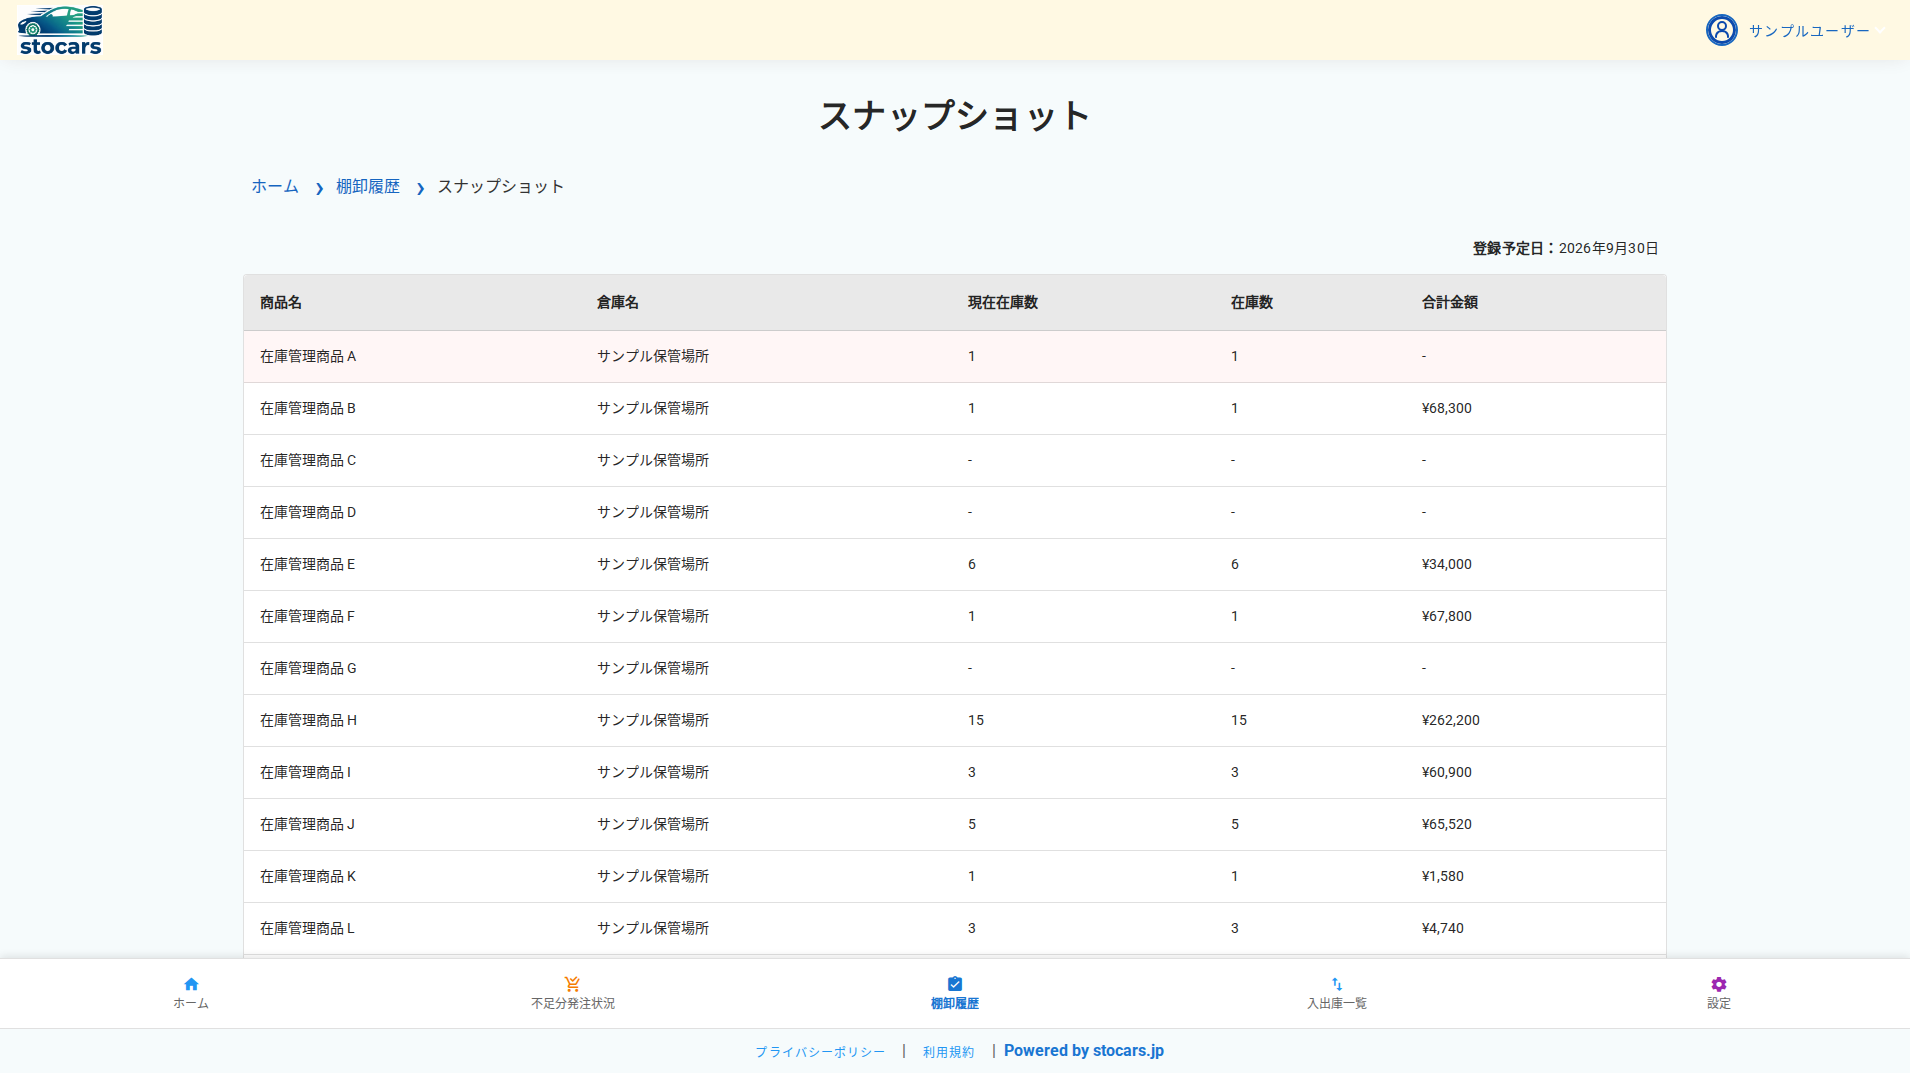Open Powered by stocars.jp link
1910x1073 pixels.
tap(1084, 1051)
